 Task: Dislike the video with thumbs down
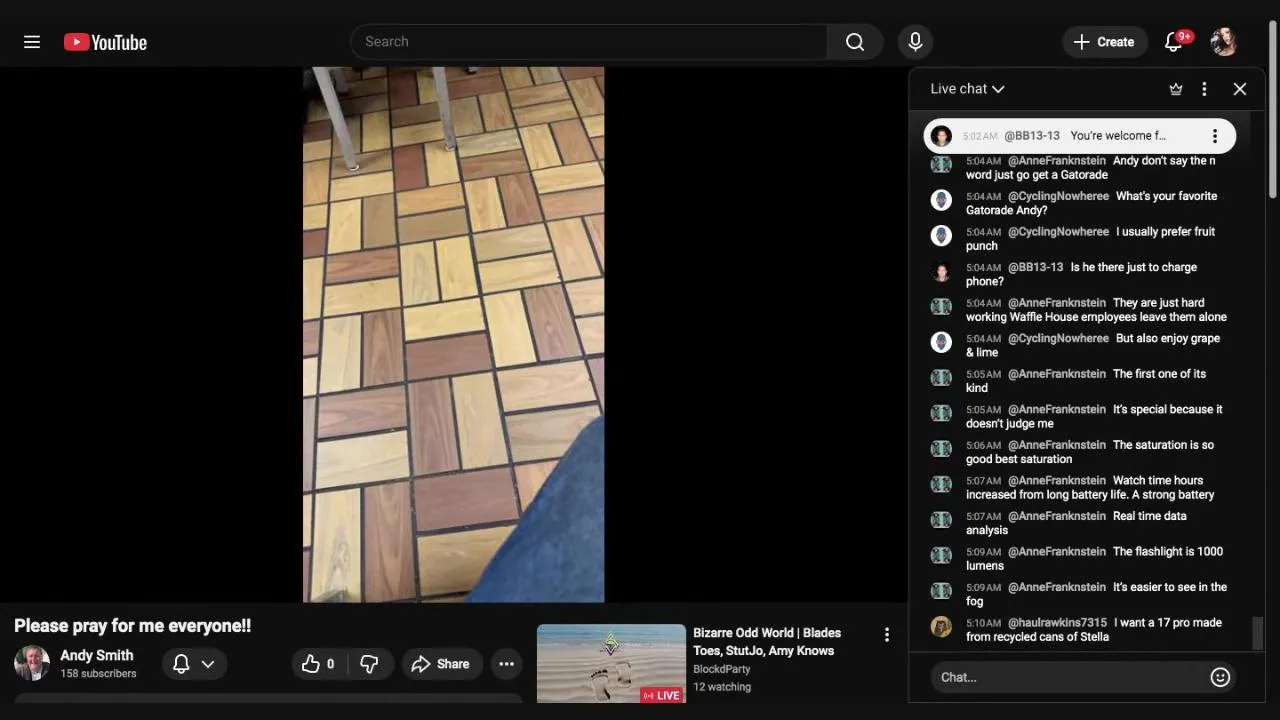point(369,664)
